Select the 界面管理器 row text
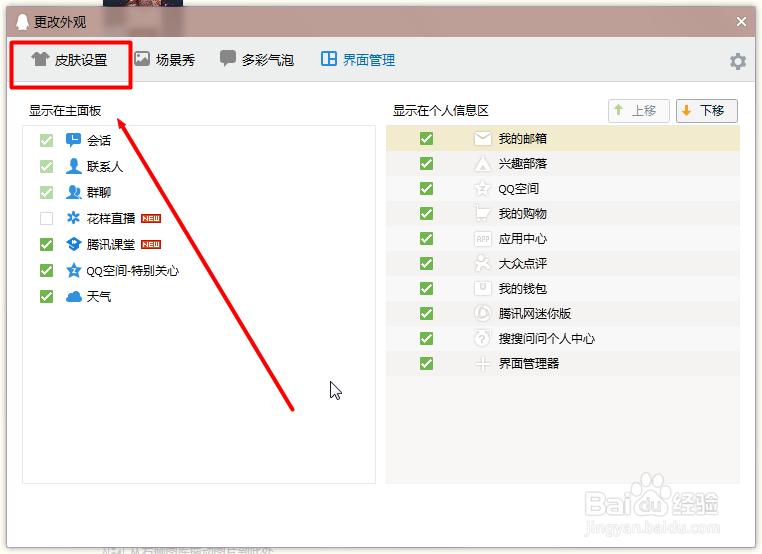 click(x=529, y=364)
